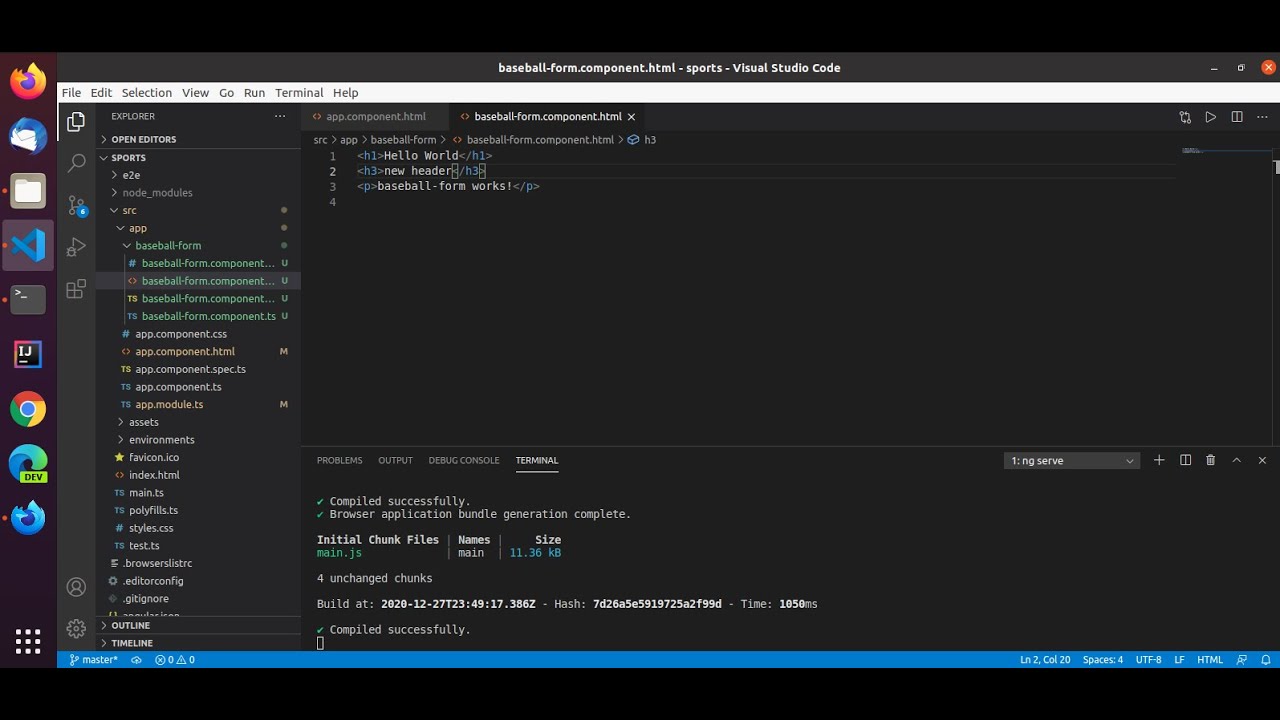The image size is (1280, 720).
Task: Split the terminal panel
Action: pos(1185,460)
